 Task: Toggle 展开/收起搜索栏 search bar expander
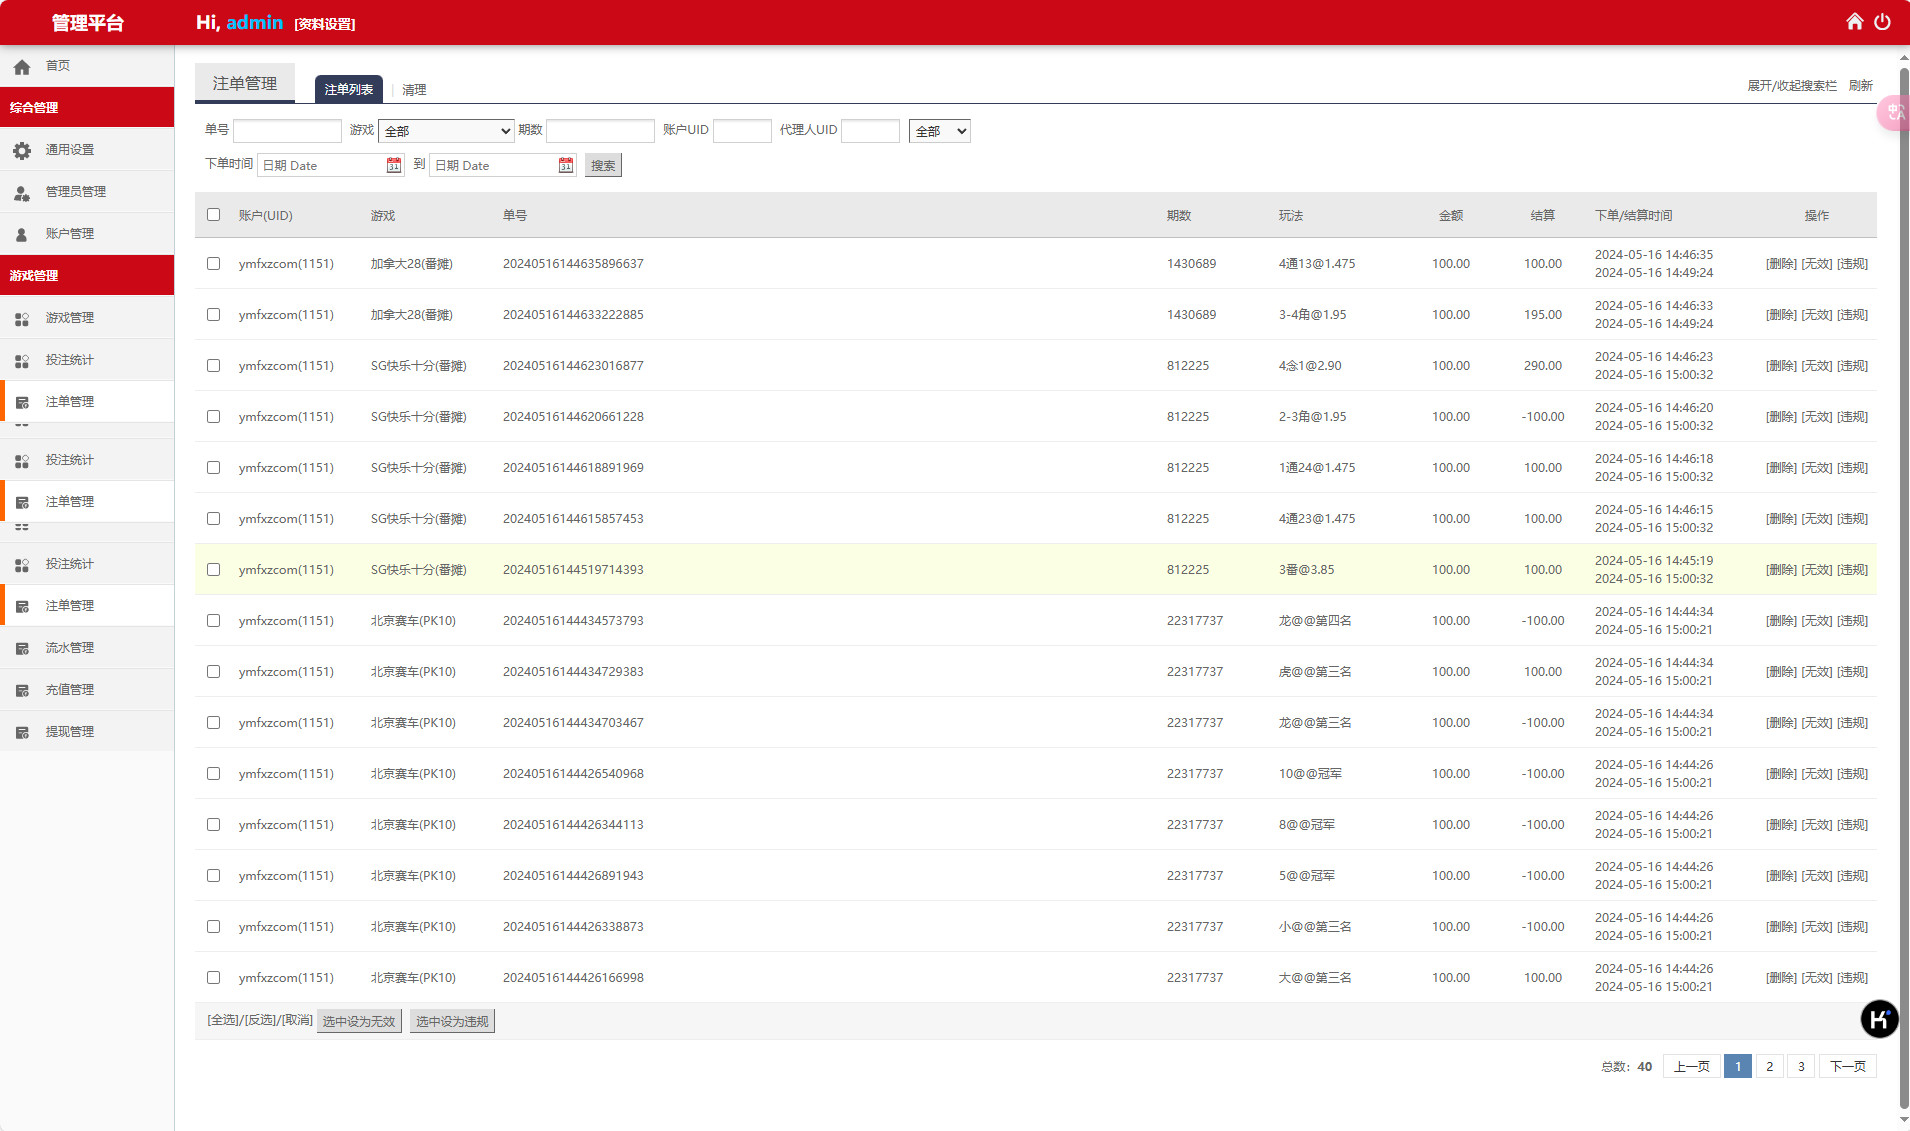pyautogui.click(x=1791, y=86)
